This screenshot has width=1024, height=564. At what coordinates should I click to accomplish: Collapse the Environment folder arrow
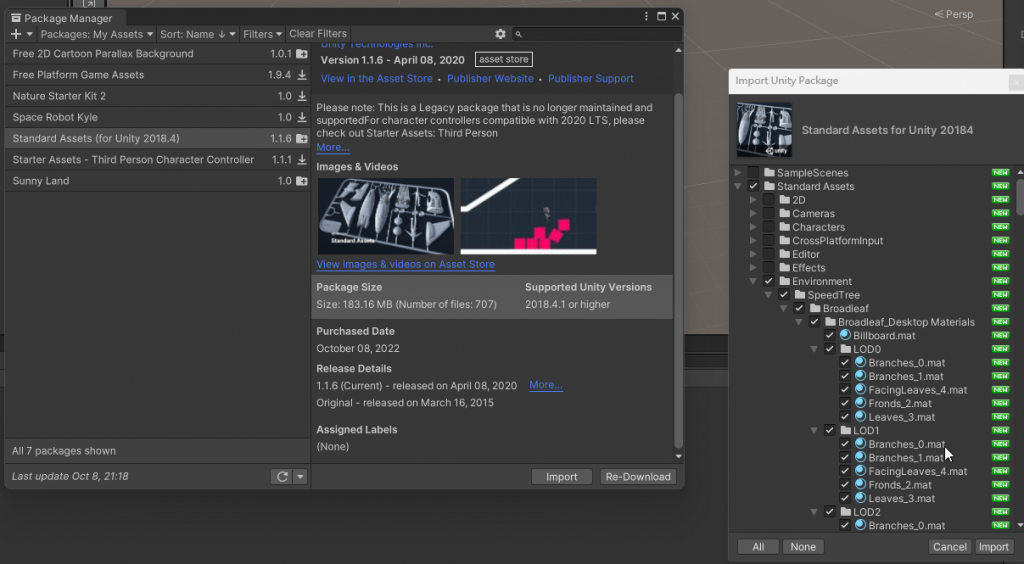(x=753, y=281)
